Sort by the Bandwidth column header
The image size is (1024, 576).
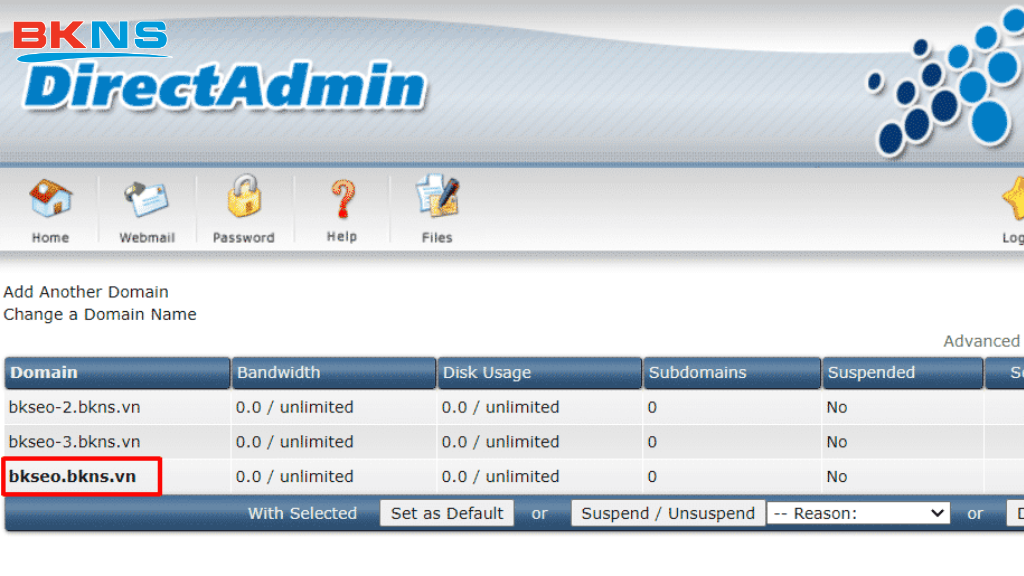(278, 372)
